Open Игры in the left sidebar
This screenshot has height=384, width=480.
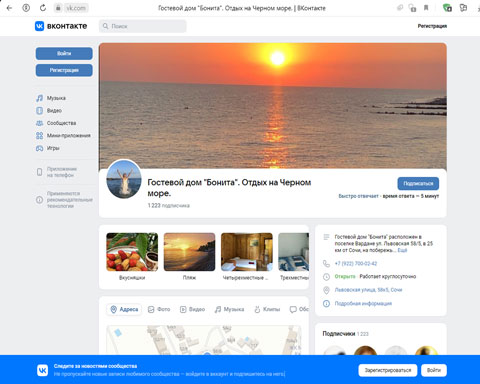(53, 148)
